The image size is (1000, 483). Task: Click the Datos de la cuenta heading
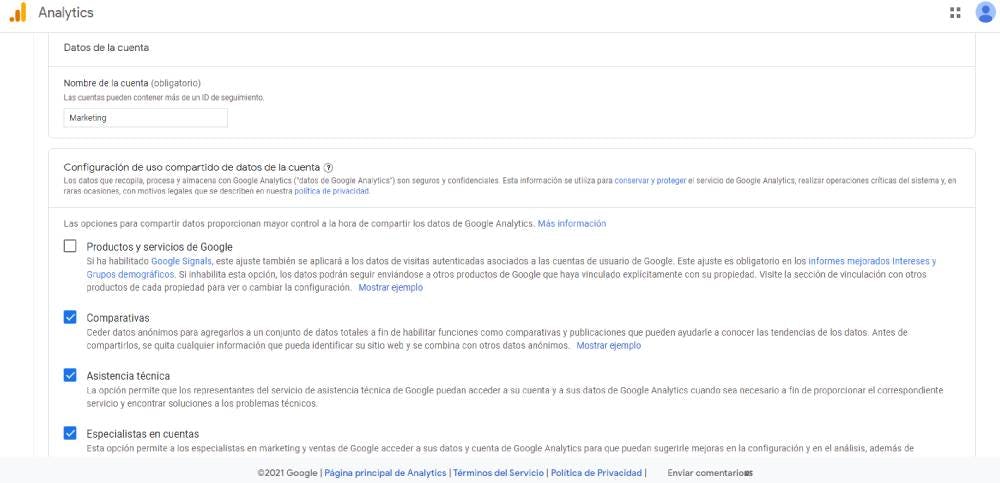[x=107, y=48]
